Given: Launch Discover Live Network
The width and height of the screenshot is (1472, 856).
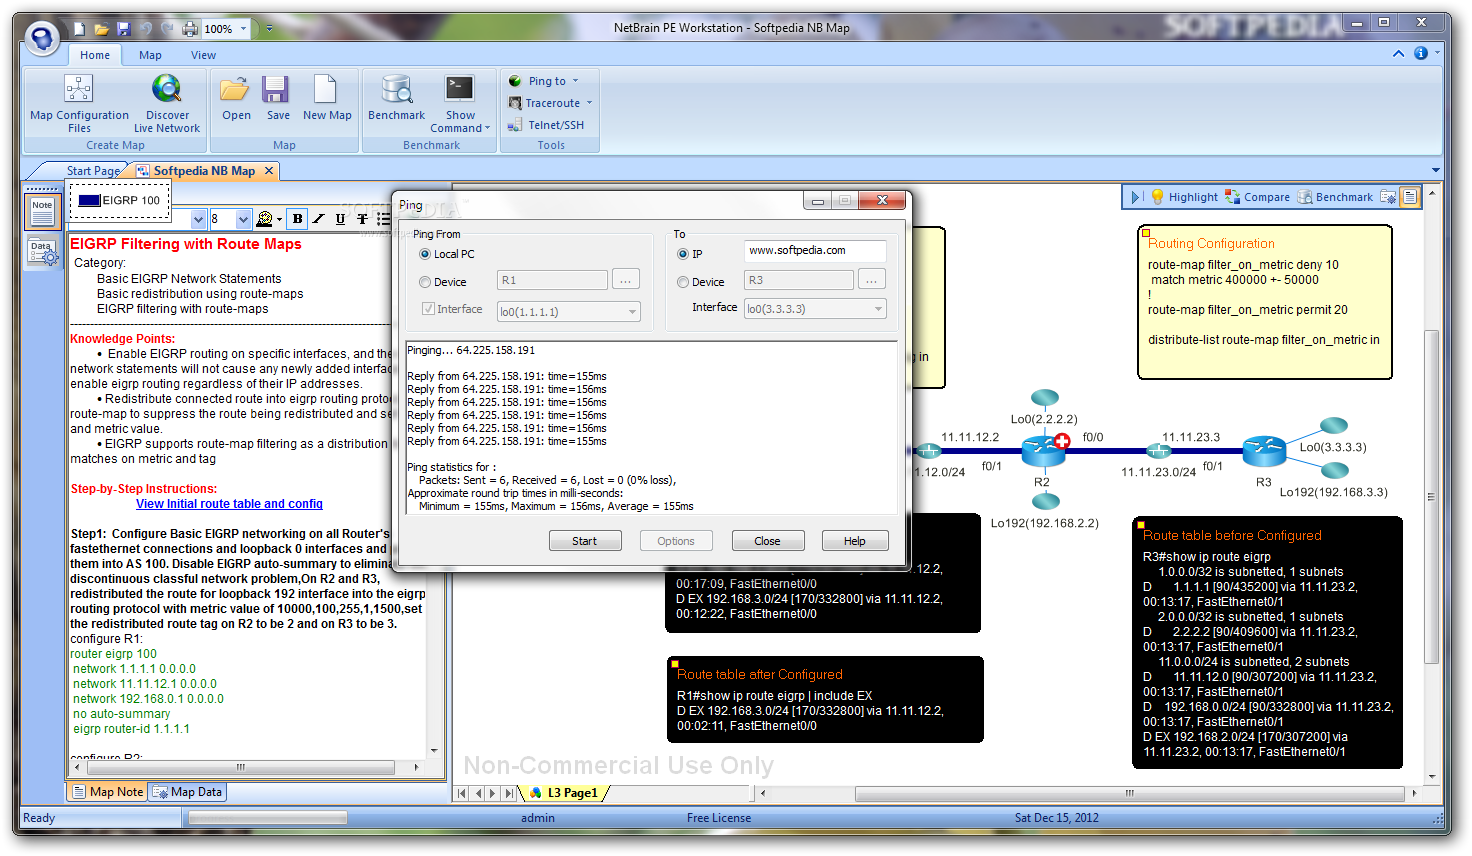Looking at the screenshot, I should coord(167,103).
